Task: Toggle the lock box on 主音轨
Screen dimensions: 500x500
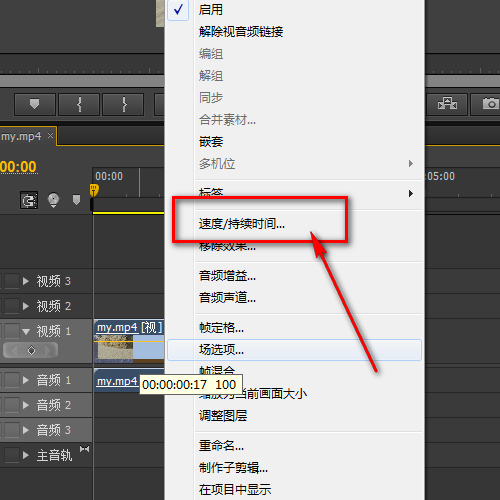Action: 12,455
